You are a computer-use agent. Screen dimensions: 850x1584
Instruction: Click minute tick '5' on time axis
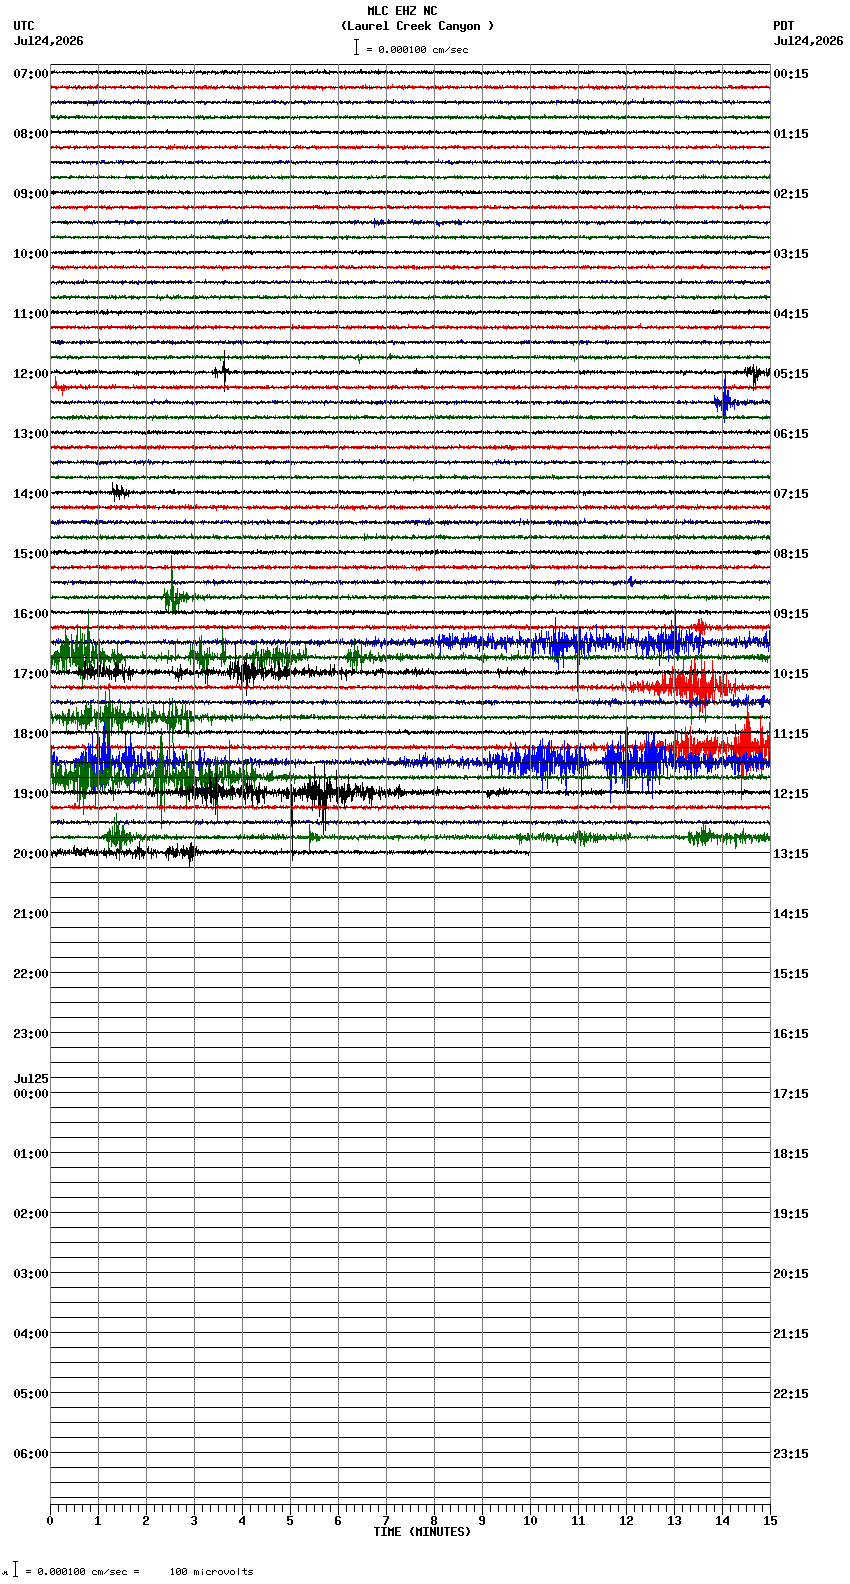pos(290,1521)
